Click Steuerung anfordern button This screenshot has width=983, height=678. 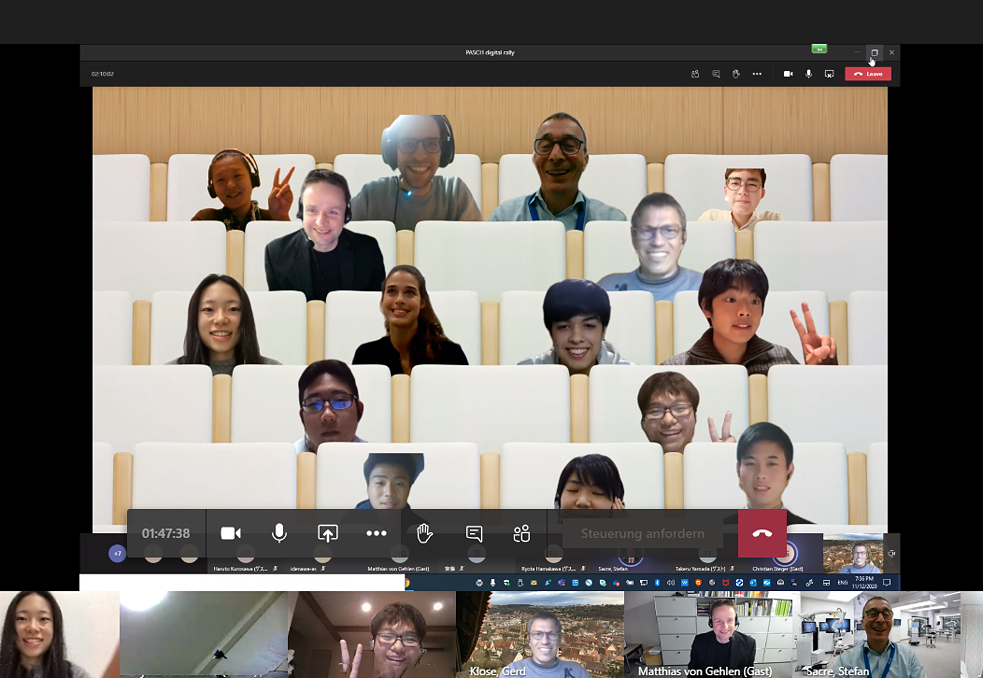(x=642, y=534)
